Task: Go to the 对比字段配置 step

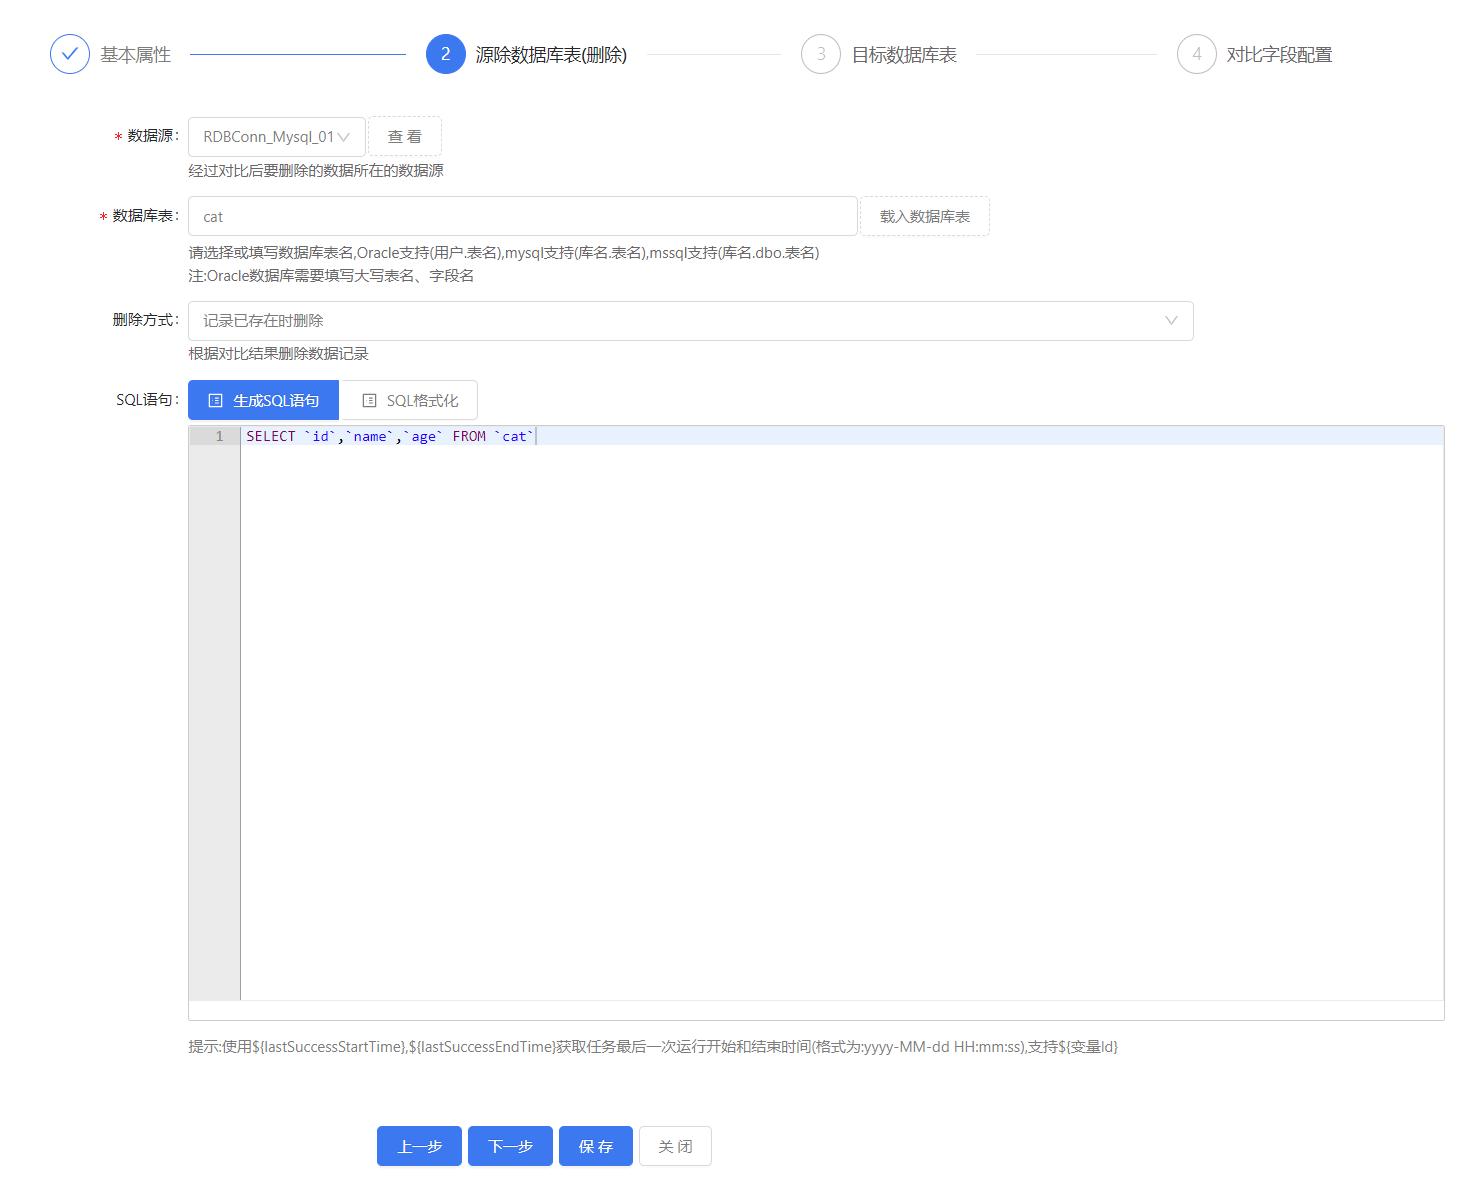Action: [1279, 55]
